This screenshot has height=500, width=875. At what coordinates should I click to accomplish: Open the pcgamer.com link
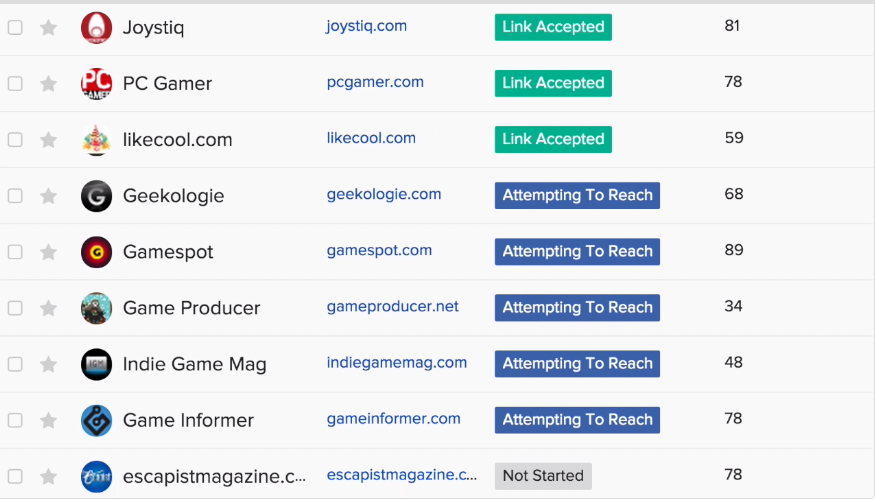click(x=375, y=82)
